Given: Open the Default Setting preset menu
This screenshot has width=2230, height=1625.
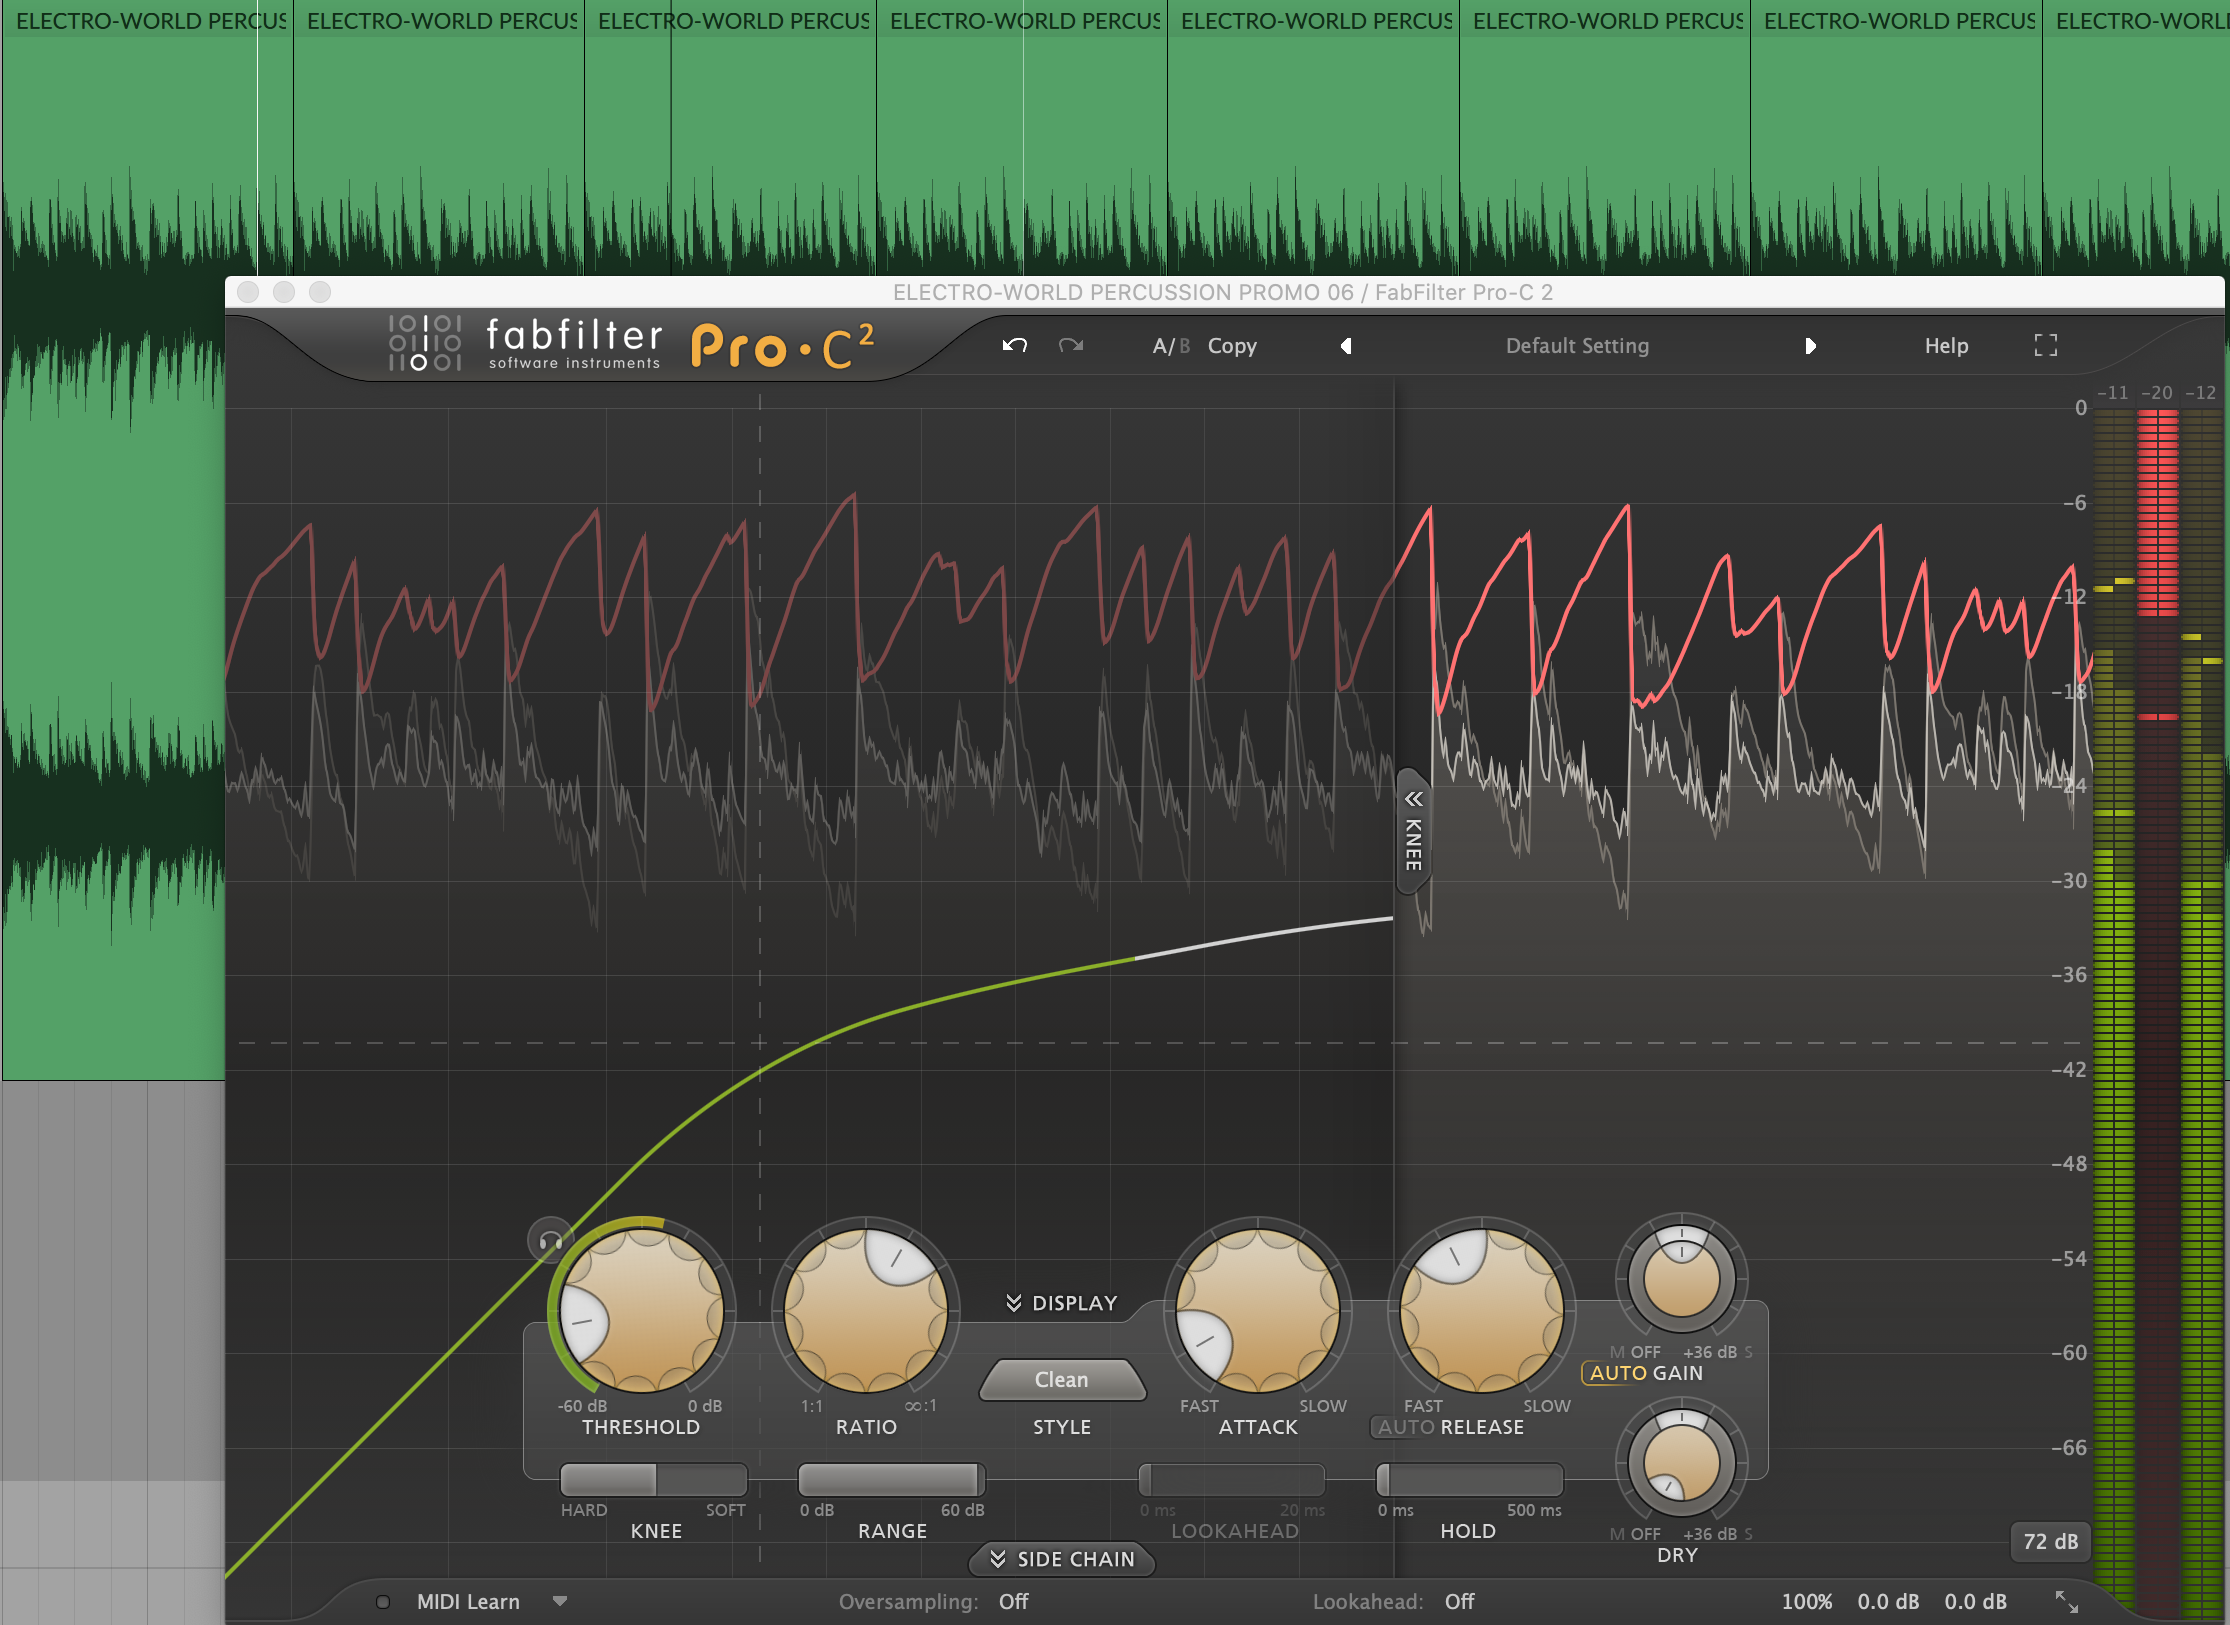Looking at the screenshot, I should pyautogui.click(x=1577, y=346).
